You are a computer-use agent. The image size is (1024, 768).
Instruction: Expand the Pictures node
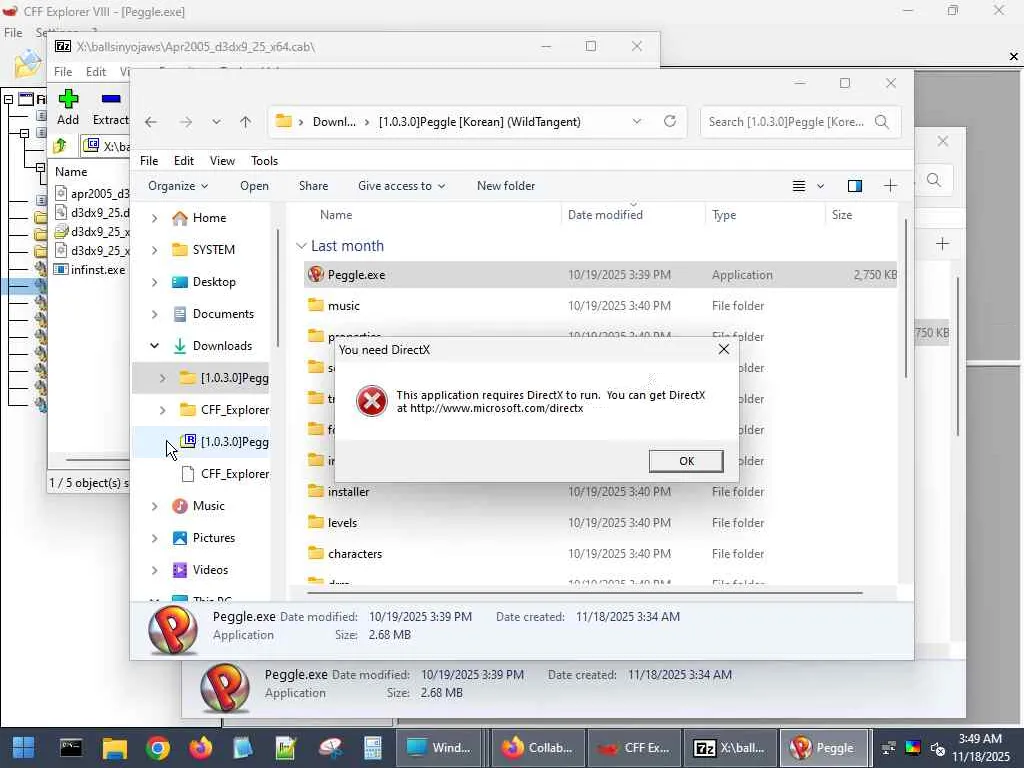[x=154, y=538]
